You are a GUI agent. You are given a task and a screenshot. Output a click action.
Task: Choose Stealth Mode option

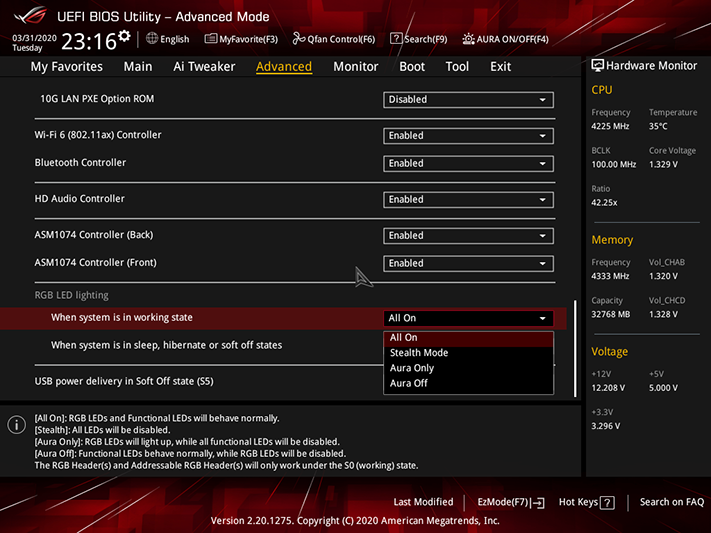[468, 353]
